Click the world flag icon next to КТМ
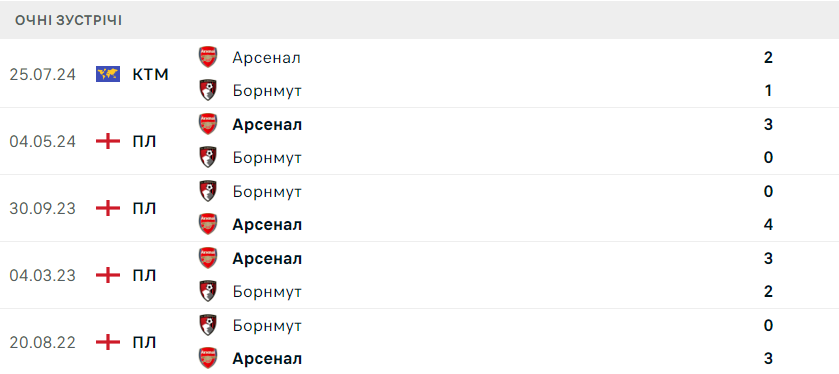 (108, 74)
